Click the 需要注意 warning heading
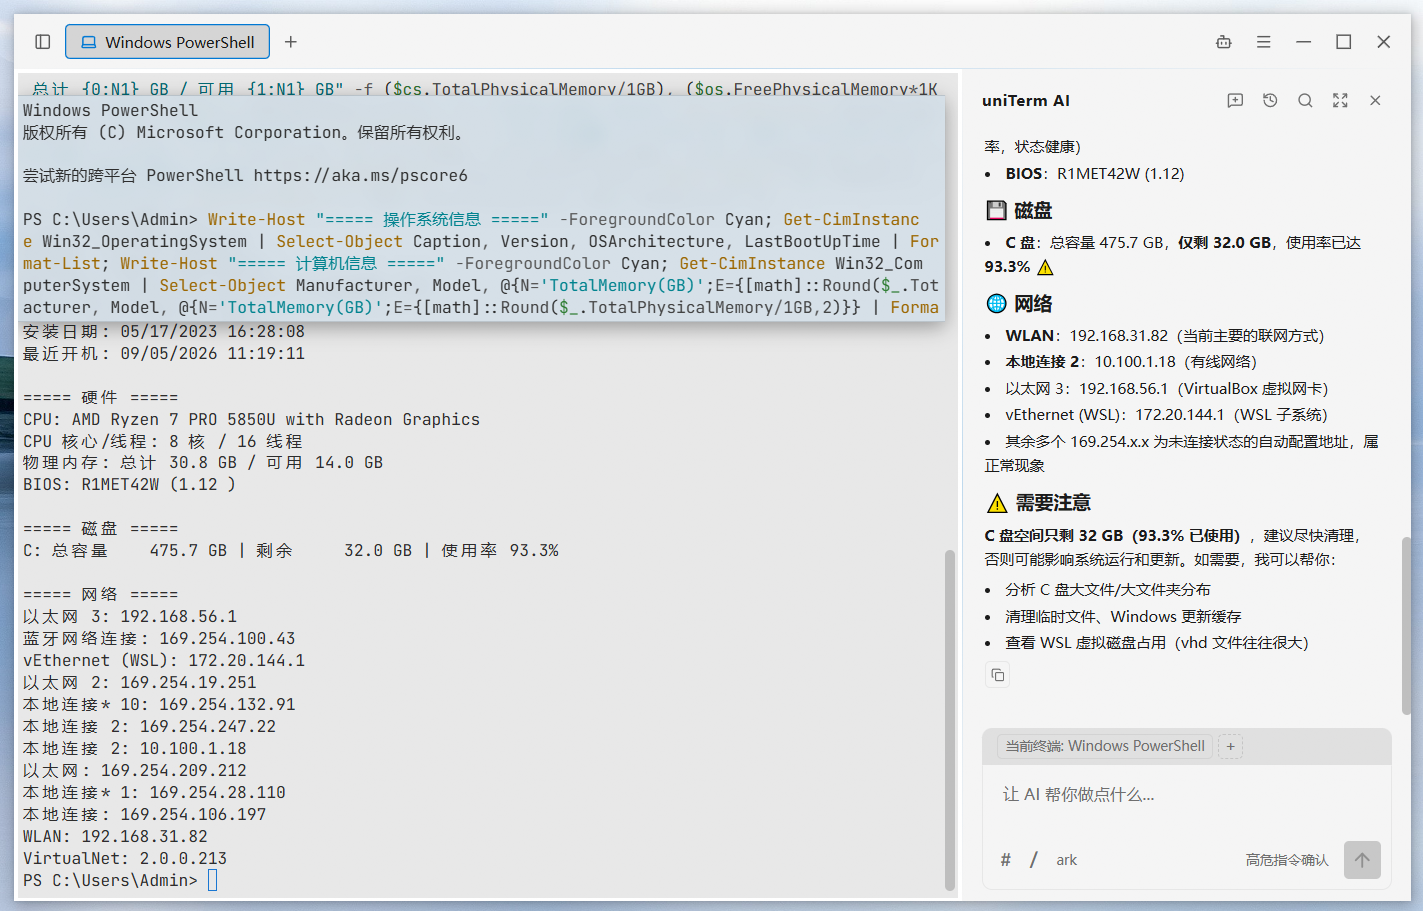1423x911 pixels. [x=1053, y=503]
